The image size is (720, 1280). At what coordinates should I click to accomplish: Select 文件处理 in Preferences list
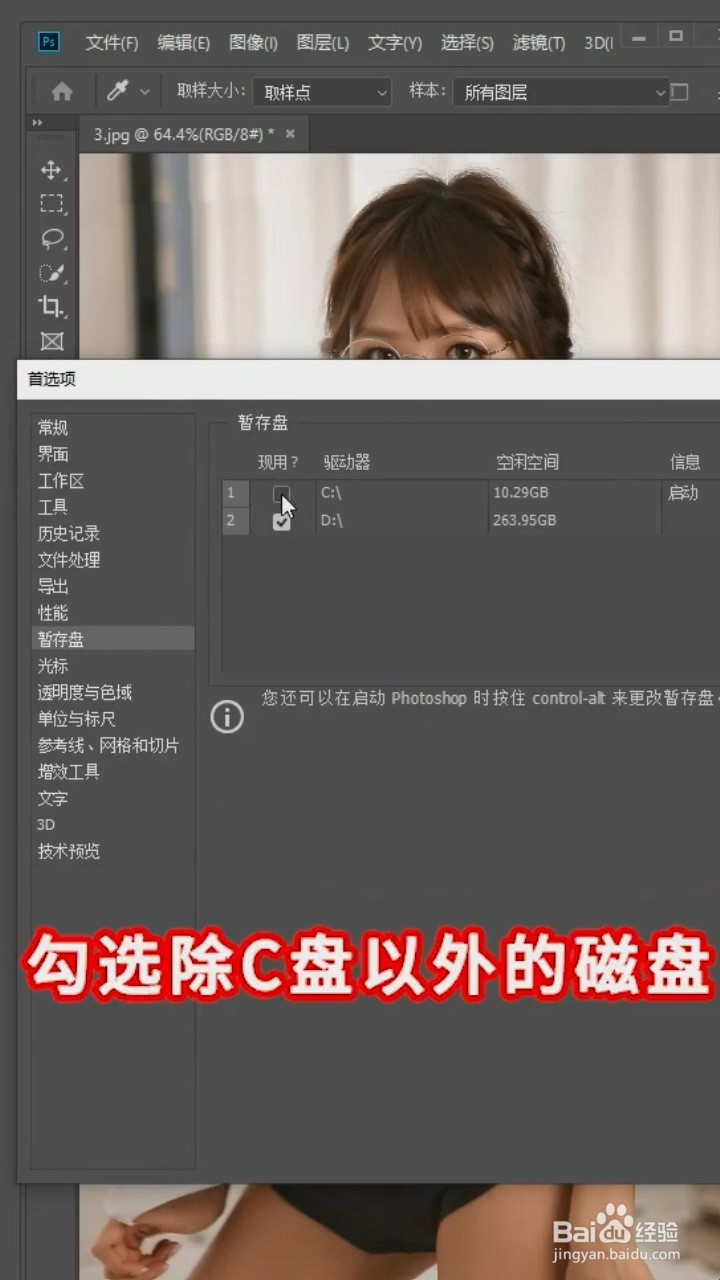(x=69, y=560)
